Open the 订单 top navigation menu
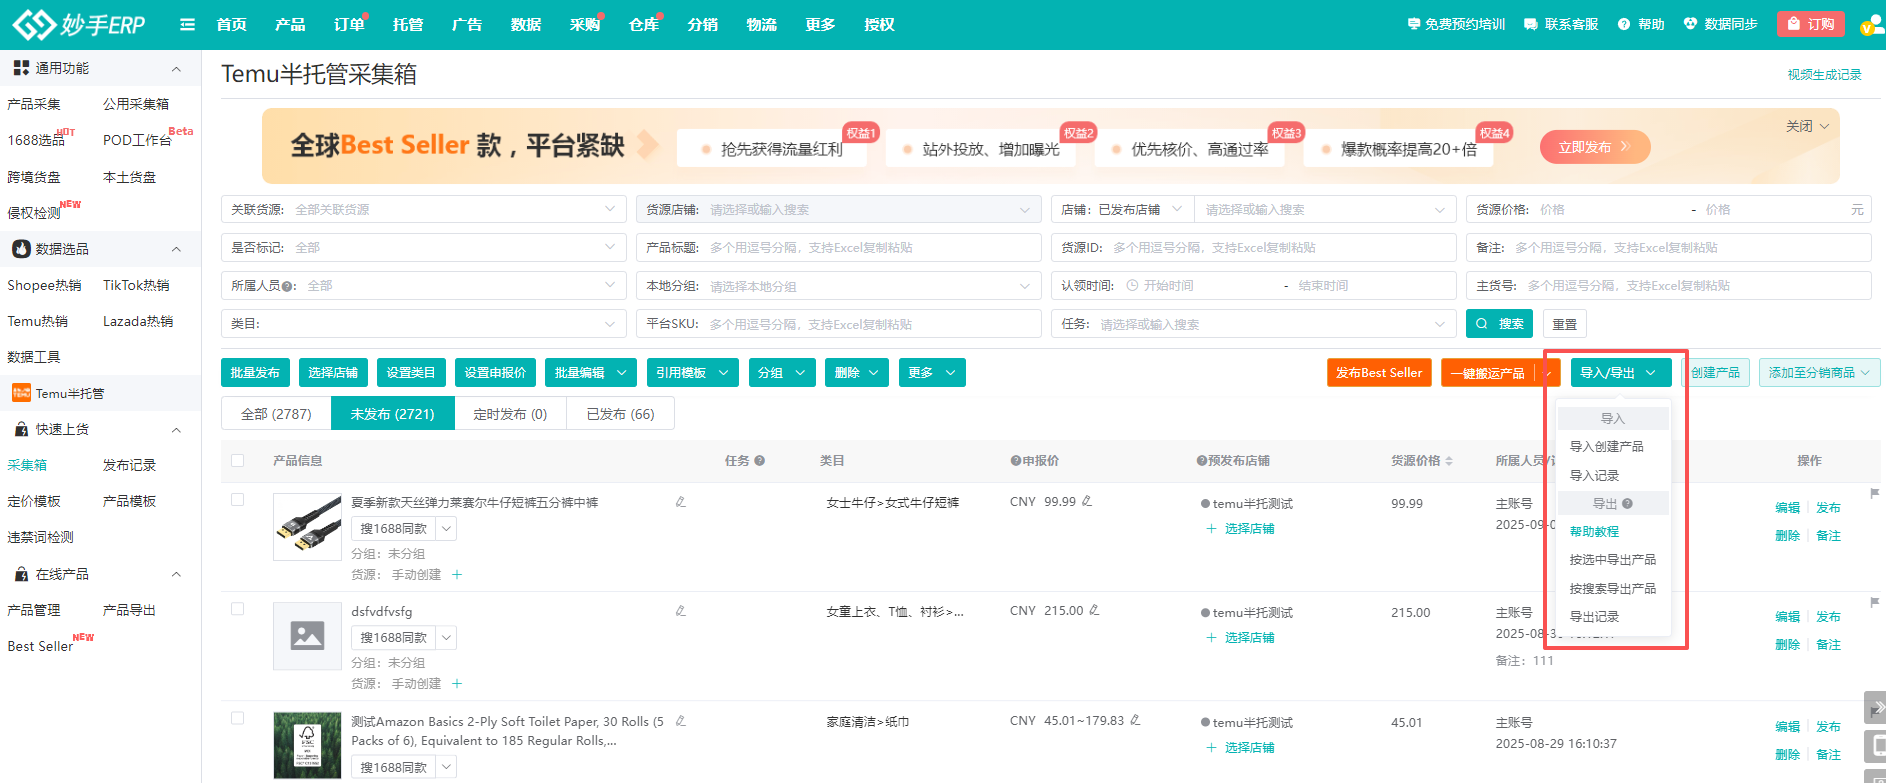 (x=349, y=24)
